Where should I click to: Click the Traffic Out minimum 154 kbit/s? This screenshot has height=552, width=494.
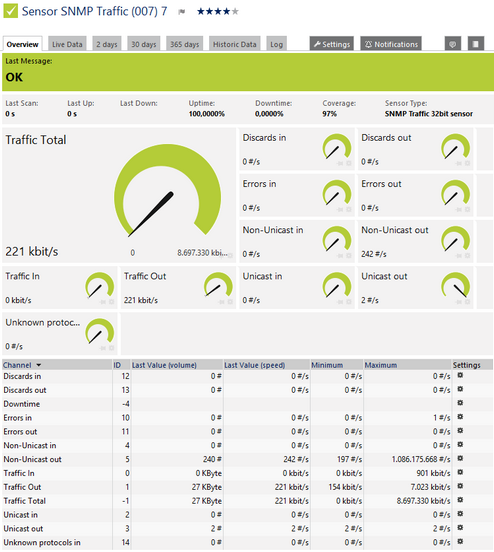click(345, 487)
